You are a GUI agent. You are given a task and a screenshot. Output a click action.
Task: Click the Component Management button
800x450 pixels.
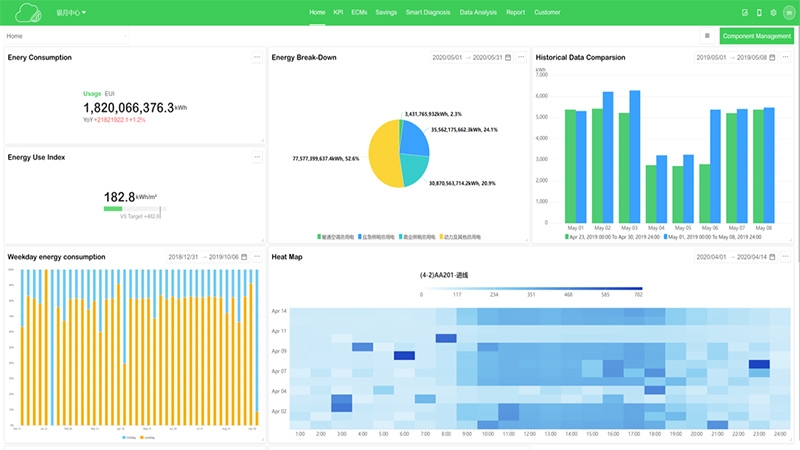[756, 36]
